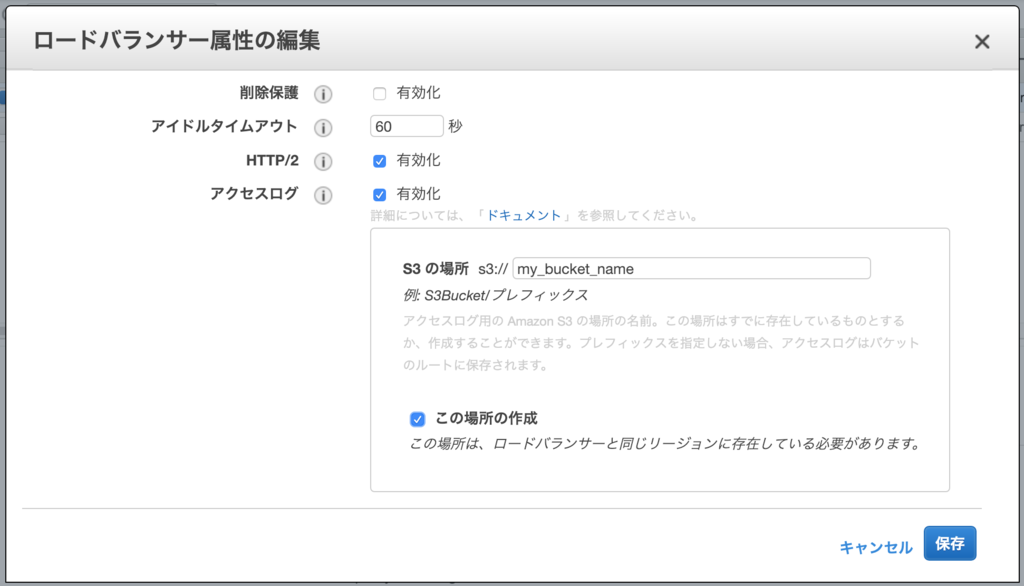This screenshot has height=586, width=1027.
Task: Click the この場所の作成 label text
Action: (x=486, y=418)
